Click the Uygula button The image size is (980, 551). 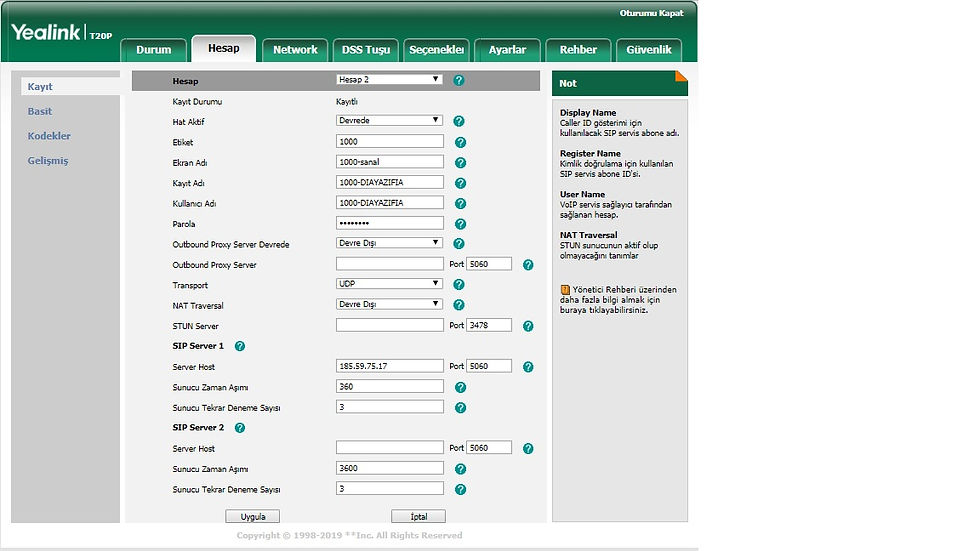pyautogui.click(x=252, y=517)
